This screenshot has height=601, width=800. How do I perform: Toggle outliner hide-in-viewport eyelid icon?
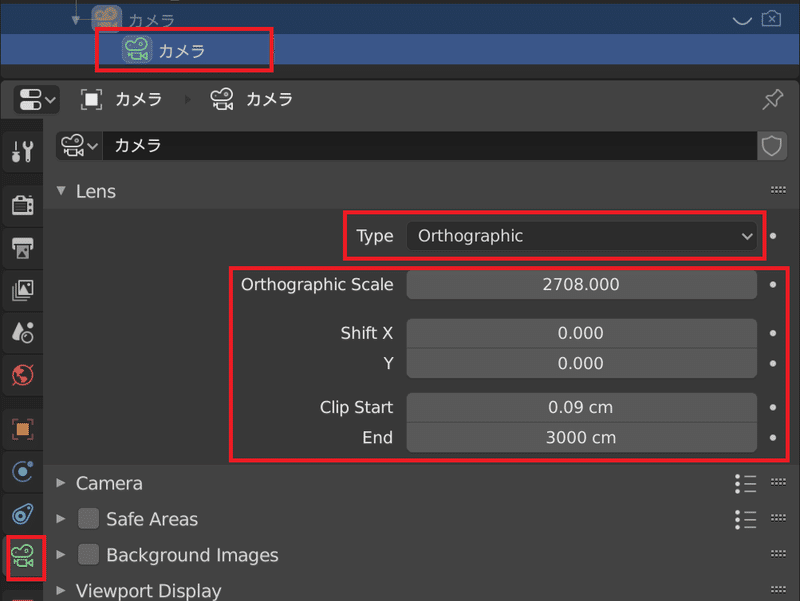coord(742,20)
